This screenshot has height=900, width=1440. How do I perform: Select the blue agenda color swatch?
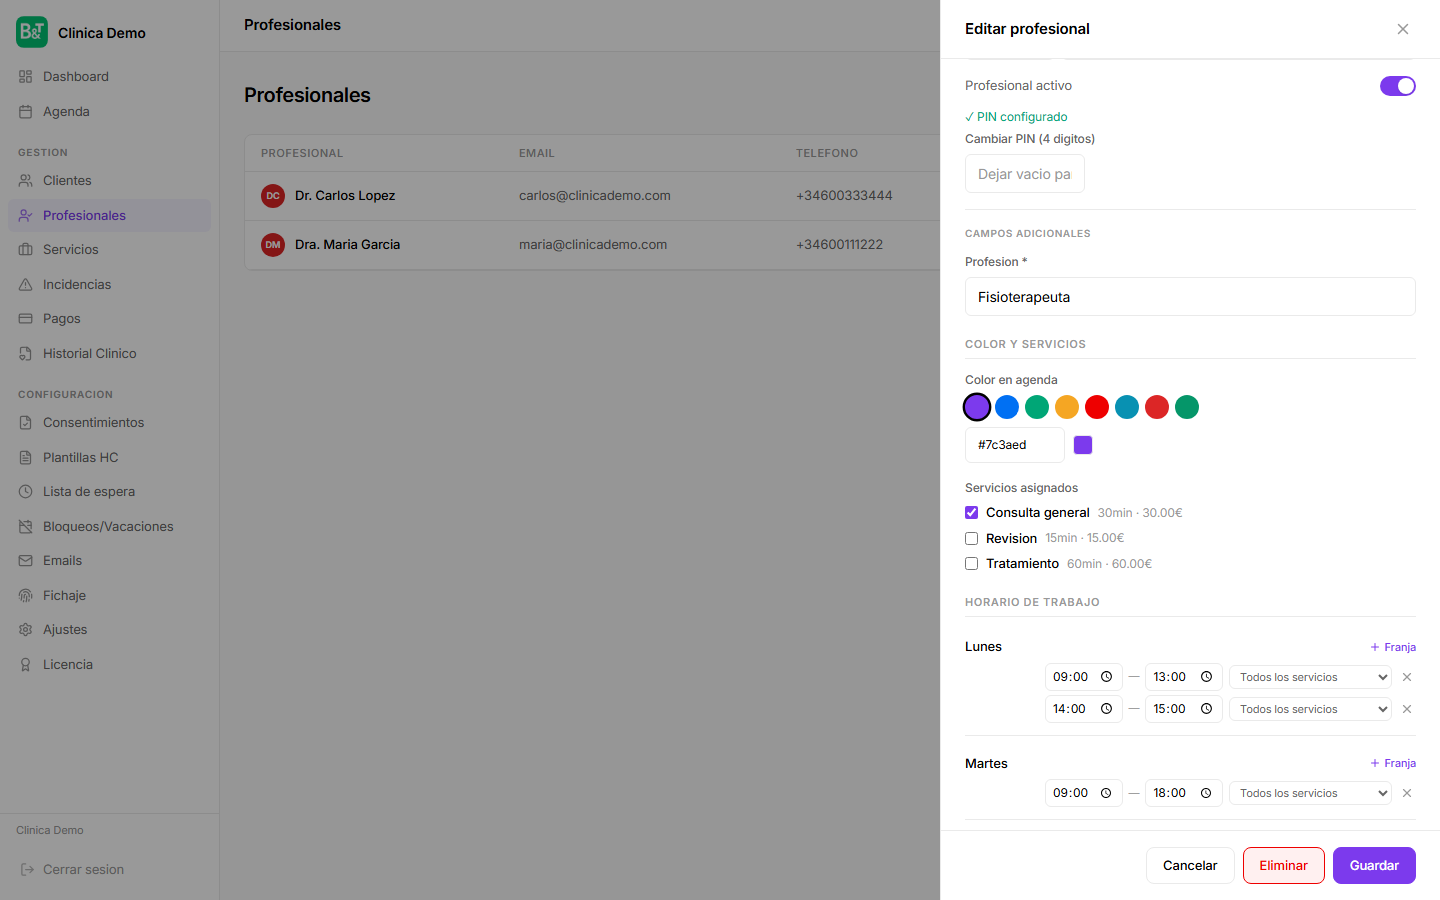1007,407
